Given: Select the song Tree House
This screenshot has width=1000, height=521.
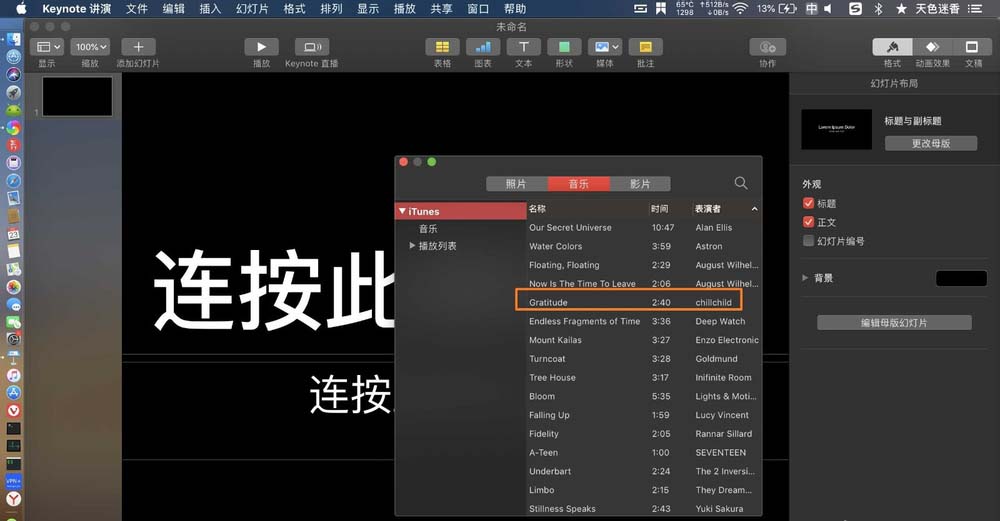Looking at the screenshot, I should pyautogui.click(x=644, y=378).
